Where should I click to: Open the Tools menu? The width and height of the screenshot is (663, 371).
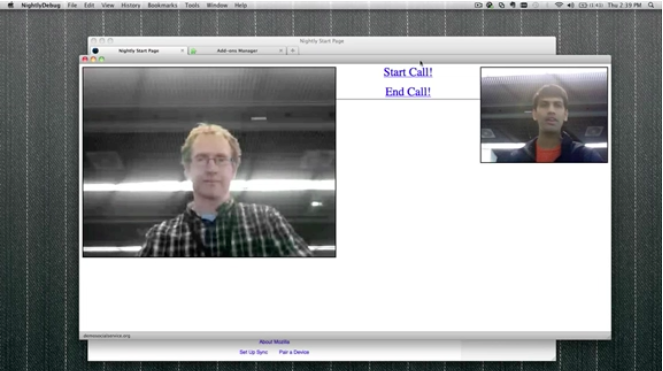(192, 5)
